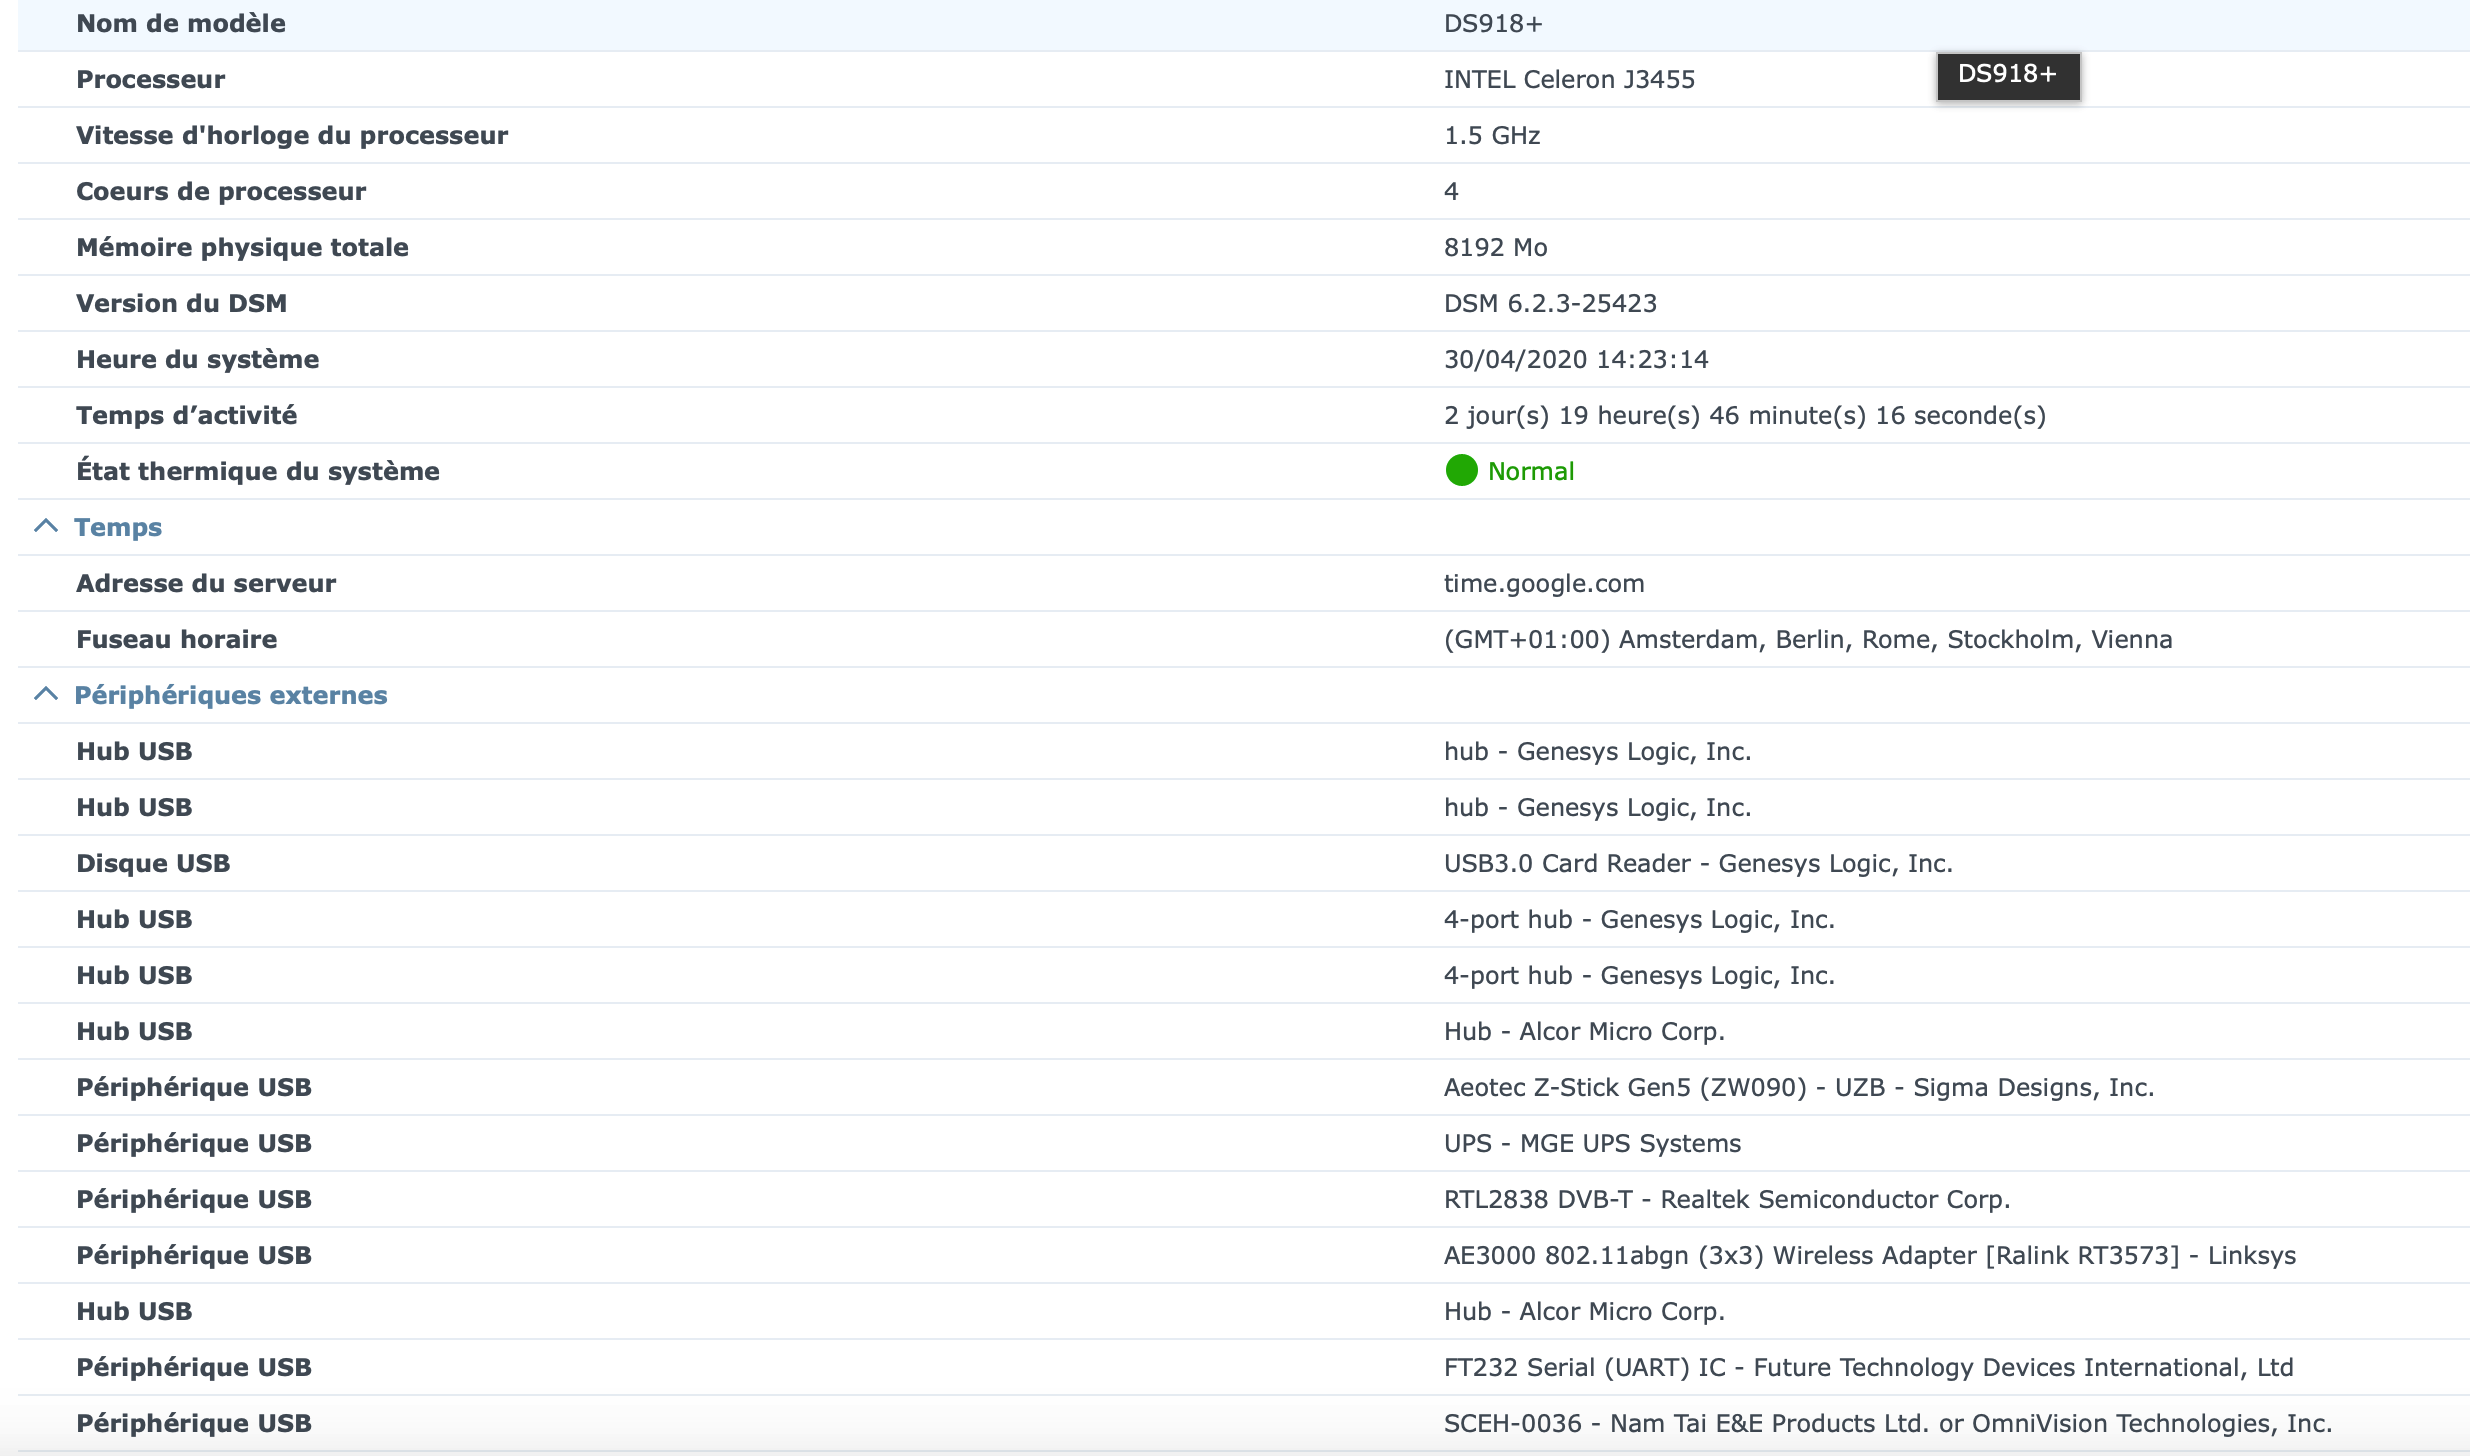Screen dimensions: 2470x1456
Task: Click the Périphériques externes header label
Action: tap(230, 695)
